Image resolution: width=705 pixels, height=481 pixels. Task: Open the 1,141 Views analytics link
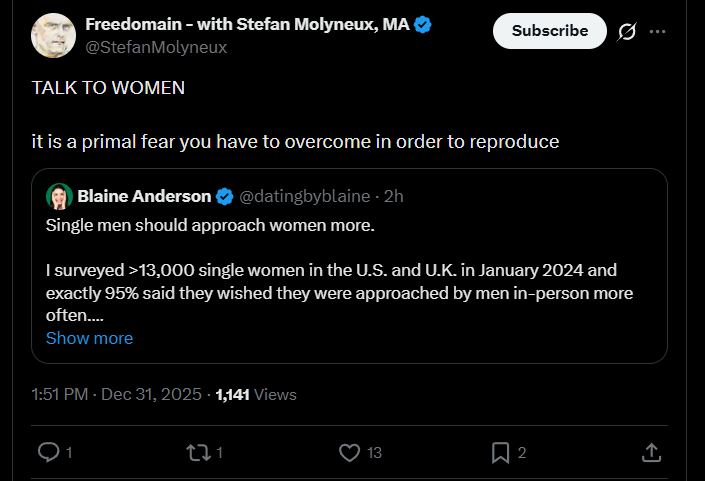pos(256,395)
